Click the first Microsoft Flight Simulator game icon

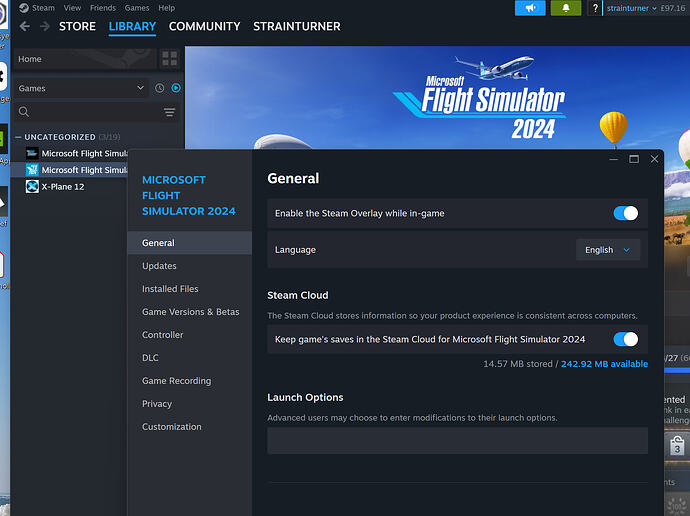click(x=32, y=153)
